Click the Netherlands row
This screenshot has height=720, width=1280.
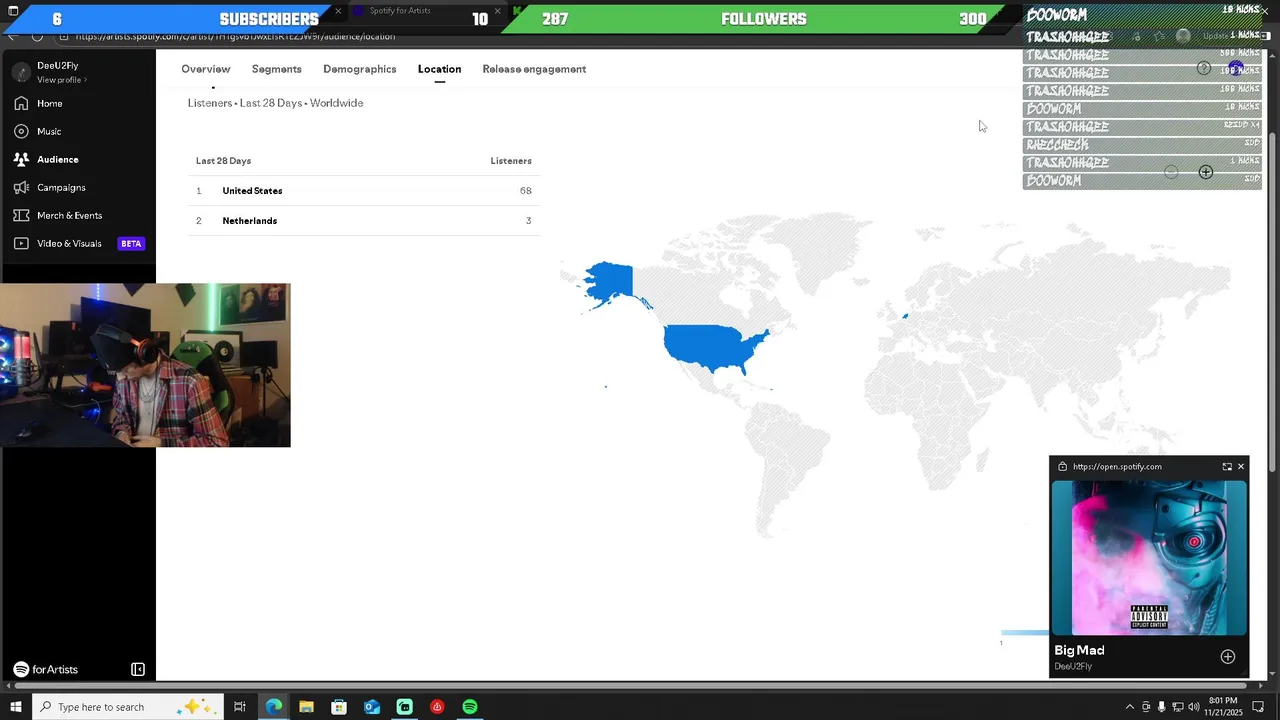(x=364, y=221)
